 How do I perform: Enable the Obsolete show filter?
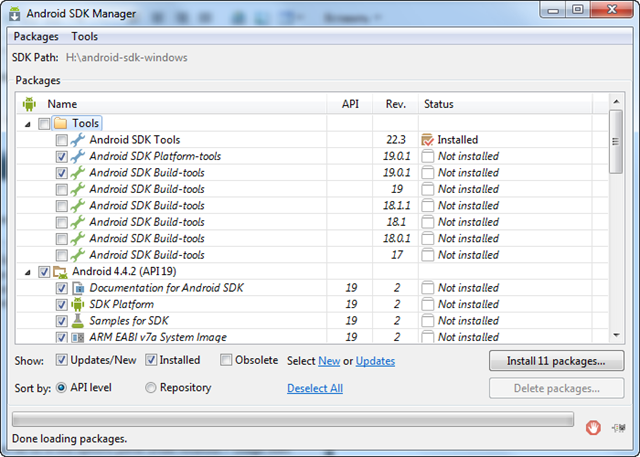tap(226, 360)
